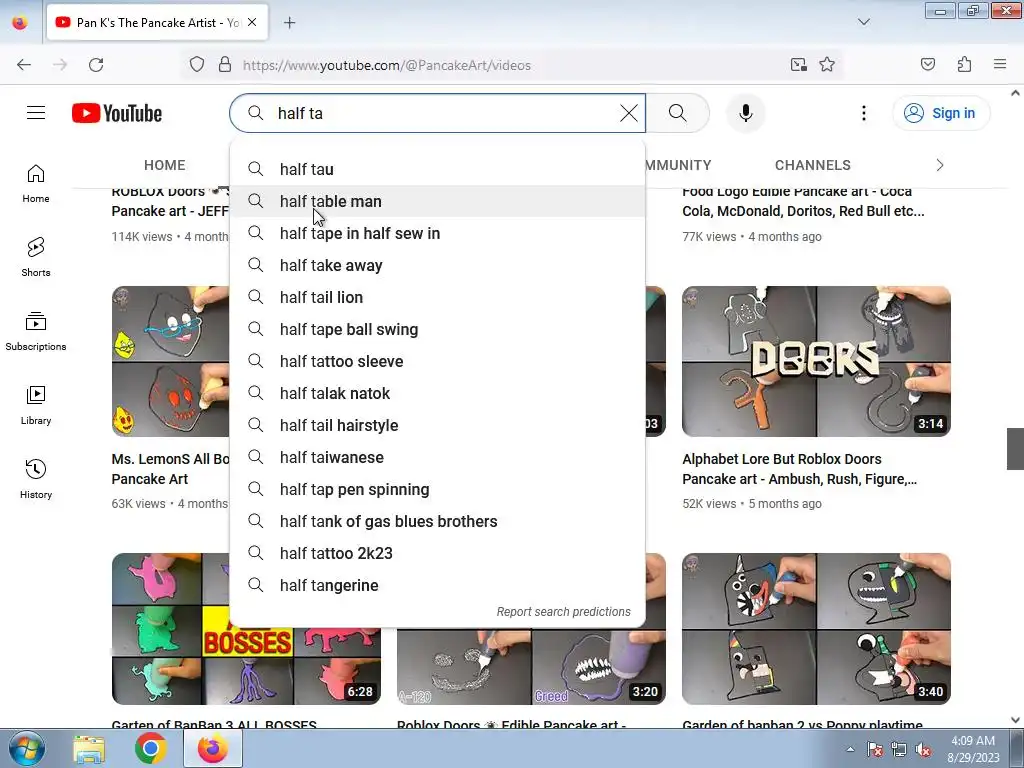Go back using the browser back arrow
The width and height of the screenshot is (1024, 768).
click(24, 65)
